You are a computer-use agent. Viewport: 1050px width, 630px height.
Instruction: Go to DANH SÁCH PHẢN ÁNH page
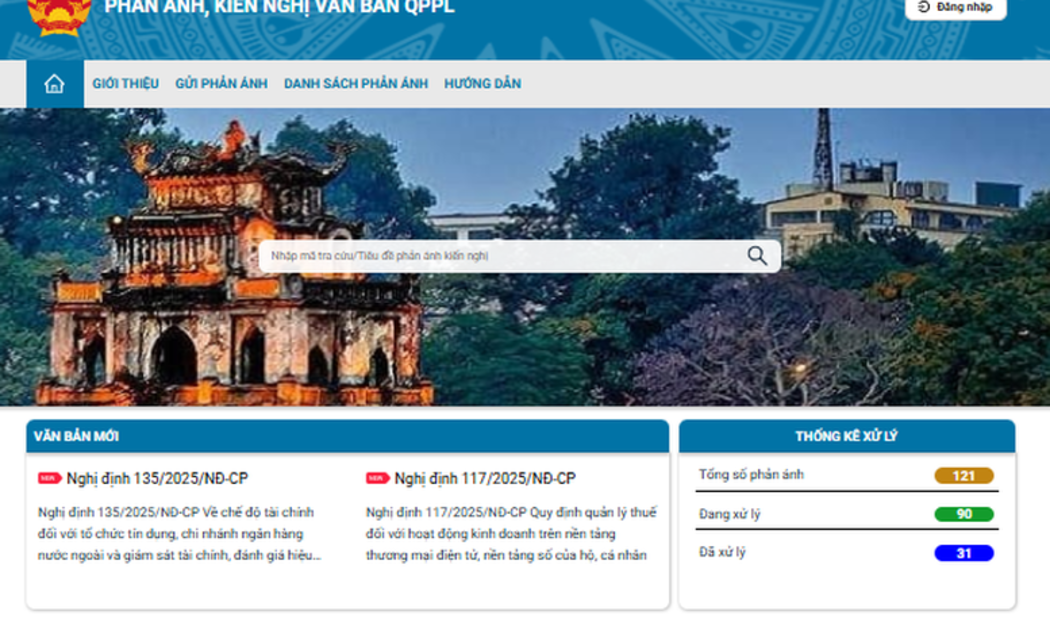pyautogui.click(x=356, y=84)
